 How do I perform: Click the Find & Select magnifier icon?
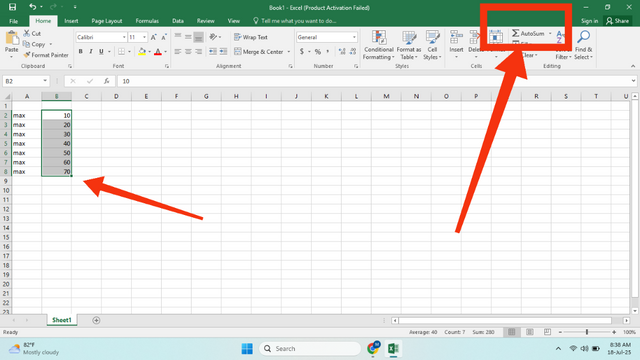click(583, 37)
